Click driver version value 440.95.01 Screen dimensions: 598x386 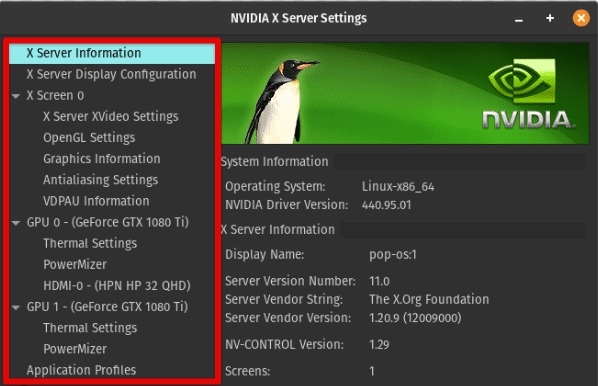click(386, 205)
